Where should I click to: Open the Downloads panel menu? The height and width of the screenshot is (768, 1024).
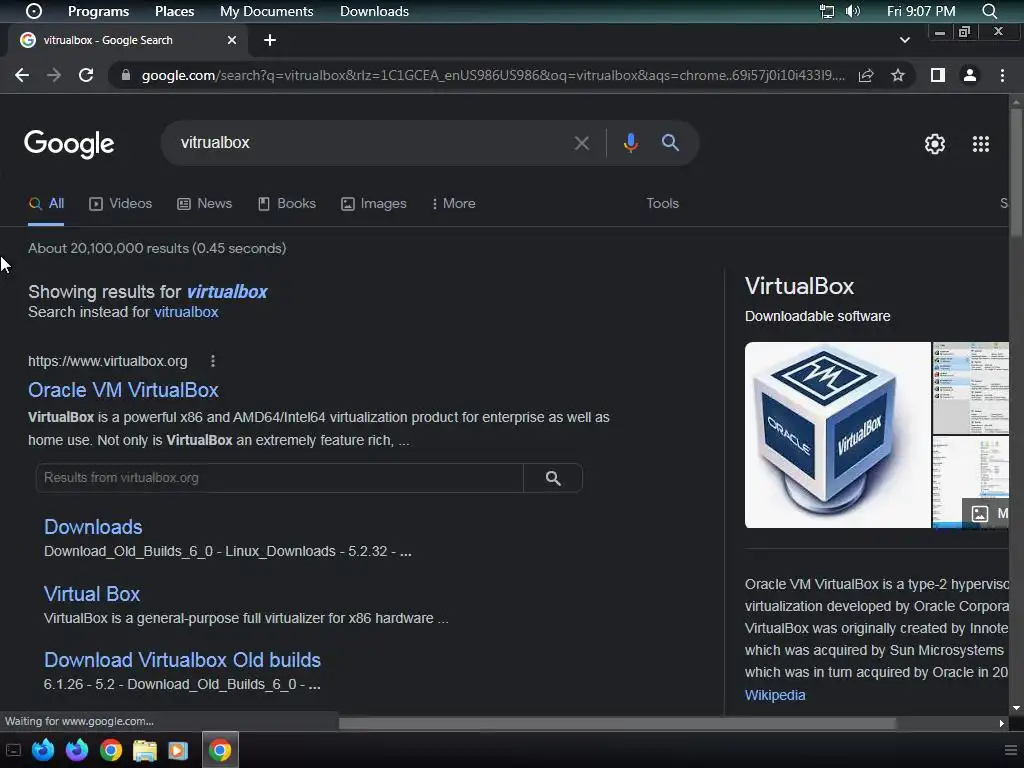(374, 11)
